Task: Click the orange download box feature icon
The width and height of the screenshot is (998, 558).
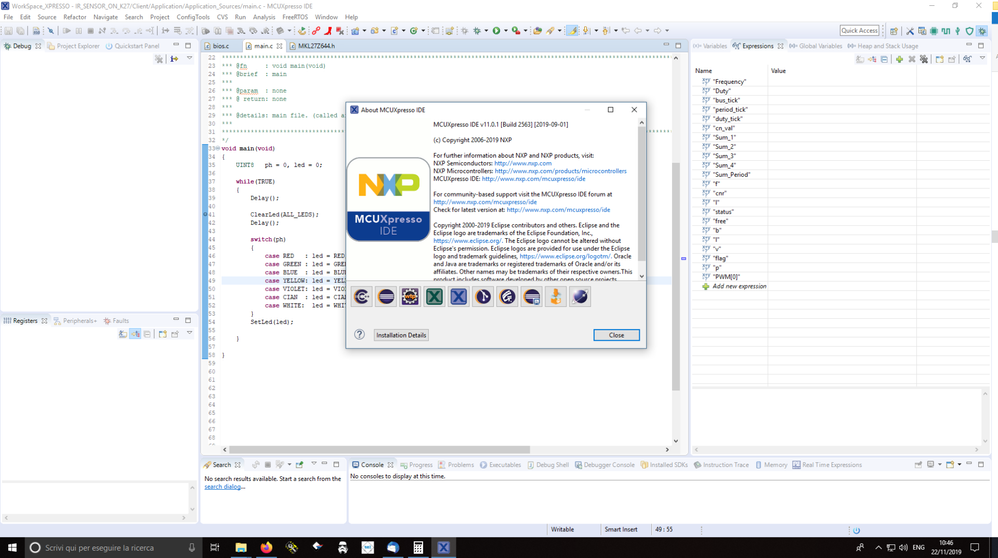Action: [556, 296]
